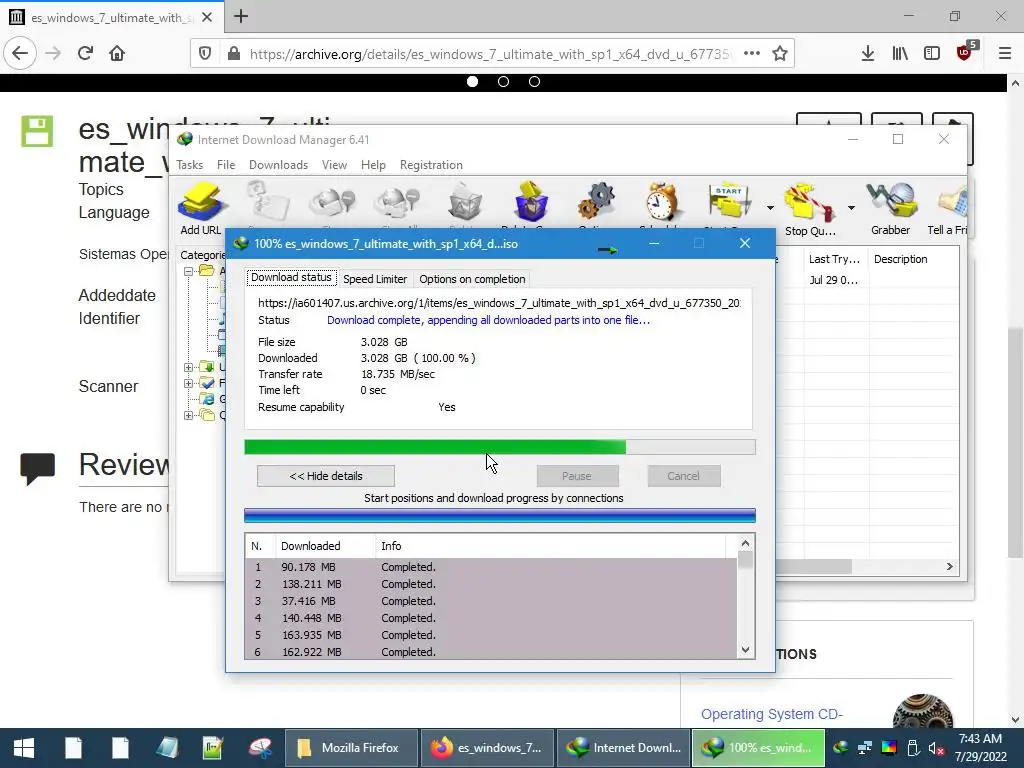Viewport: 1024px width, 768px height.
Task: Open a new Firefox tab with plus button
Action: tap(241, 16)
